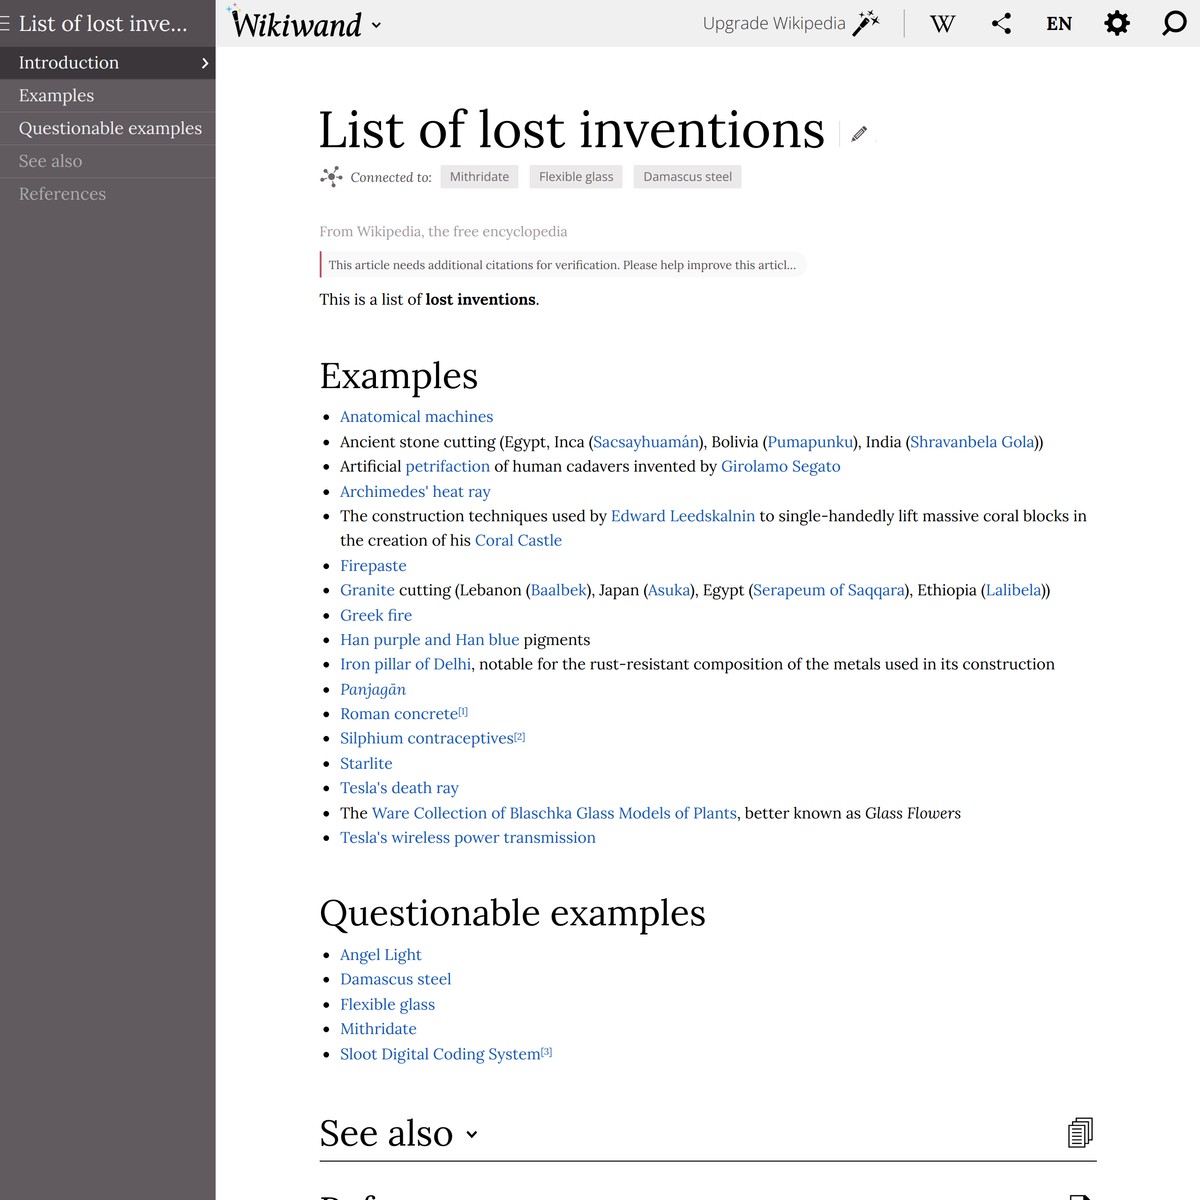1200x1200 pixels.
Task: Open Firepaste link
Action: [373, 566]
